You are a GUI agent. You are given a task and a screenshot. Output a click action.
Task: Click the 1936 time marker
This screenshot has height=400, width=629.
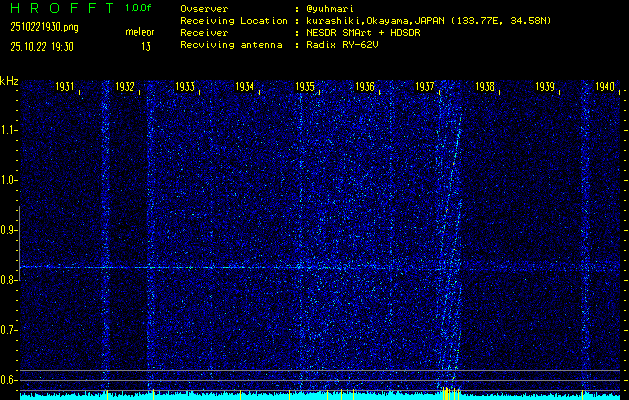point(365,87)
